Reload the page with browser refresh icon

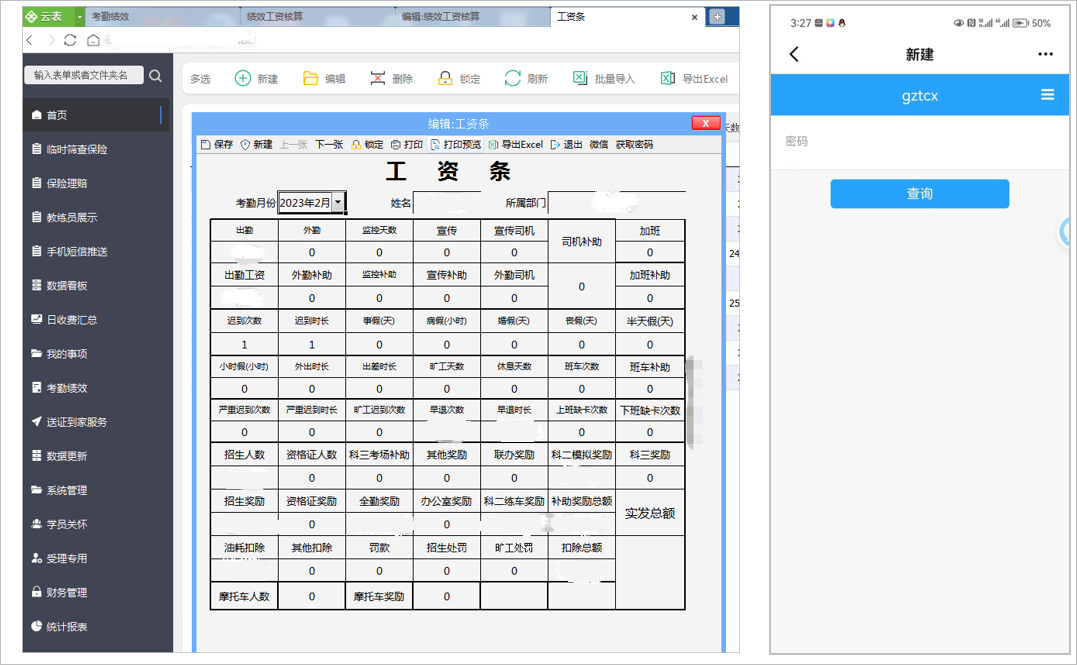point(70,41)
